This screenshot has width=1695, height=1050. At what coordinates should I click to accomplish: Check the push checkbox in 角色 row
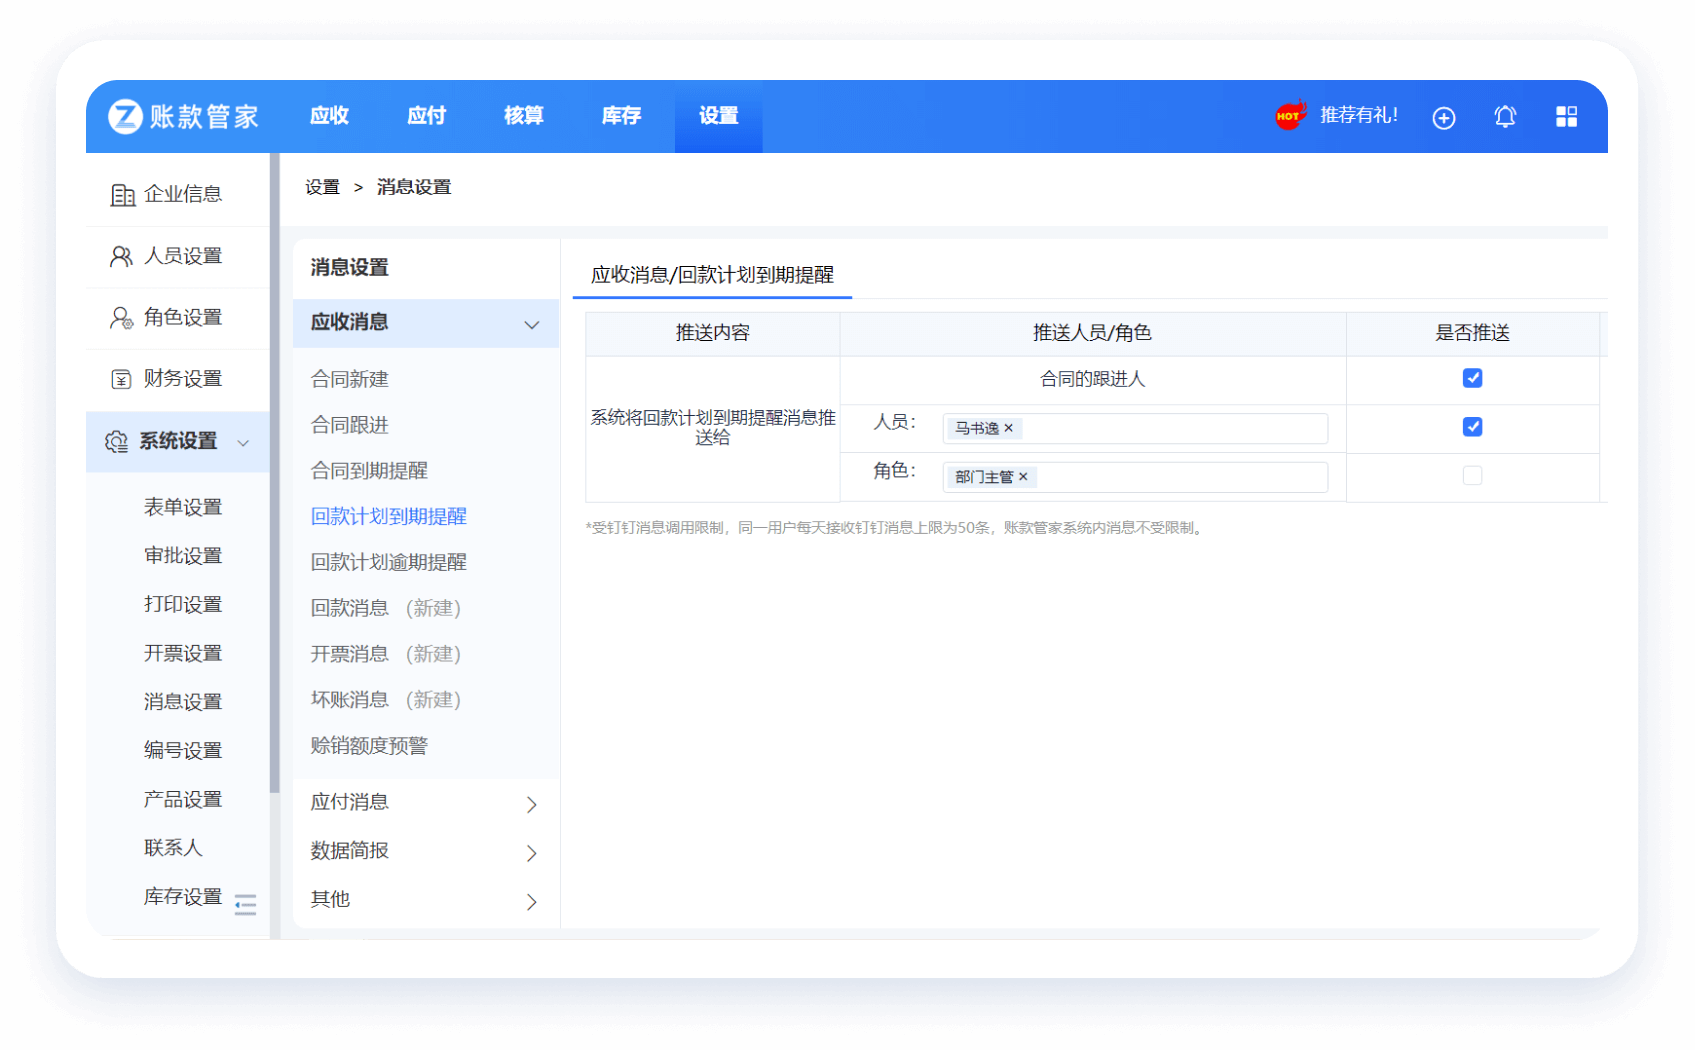(x=1472, y=476)
